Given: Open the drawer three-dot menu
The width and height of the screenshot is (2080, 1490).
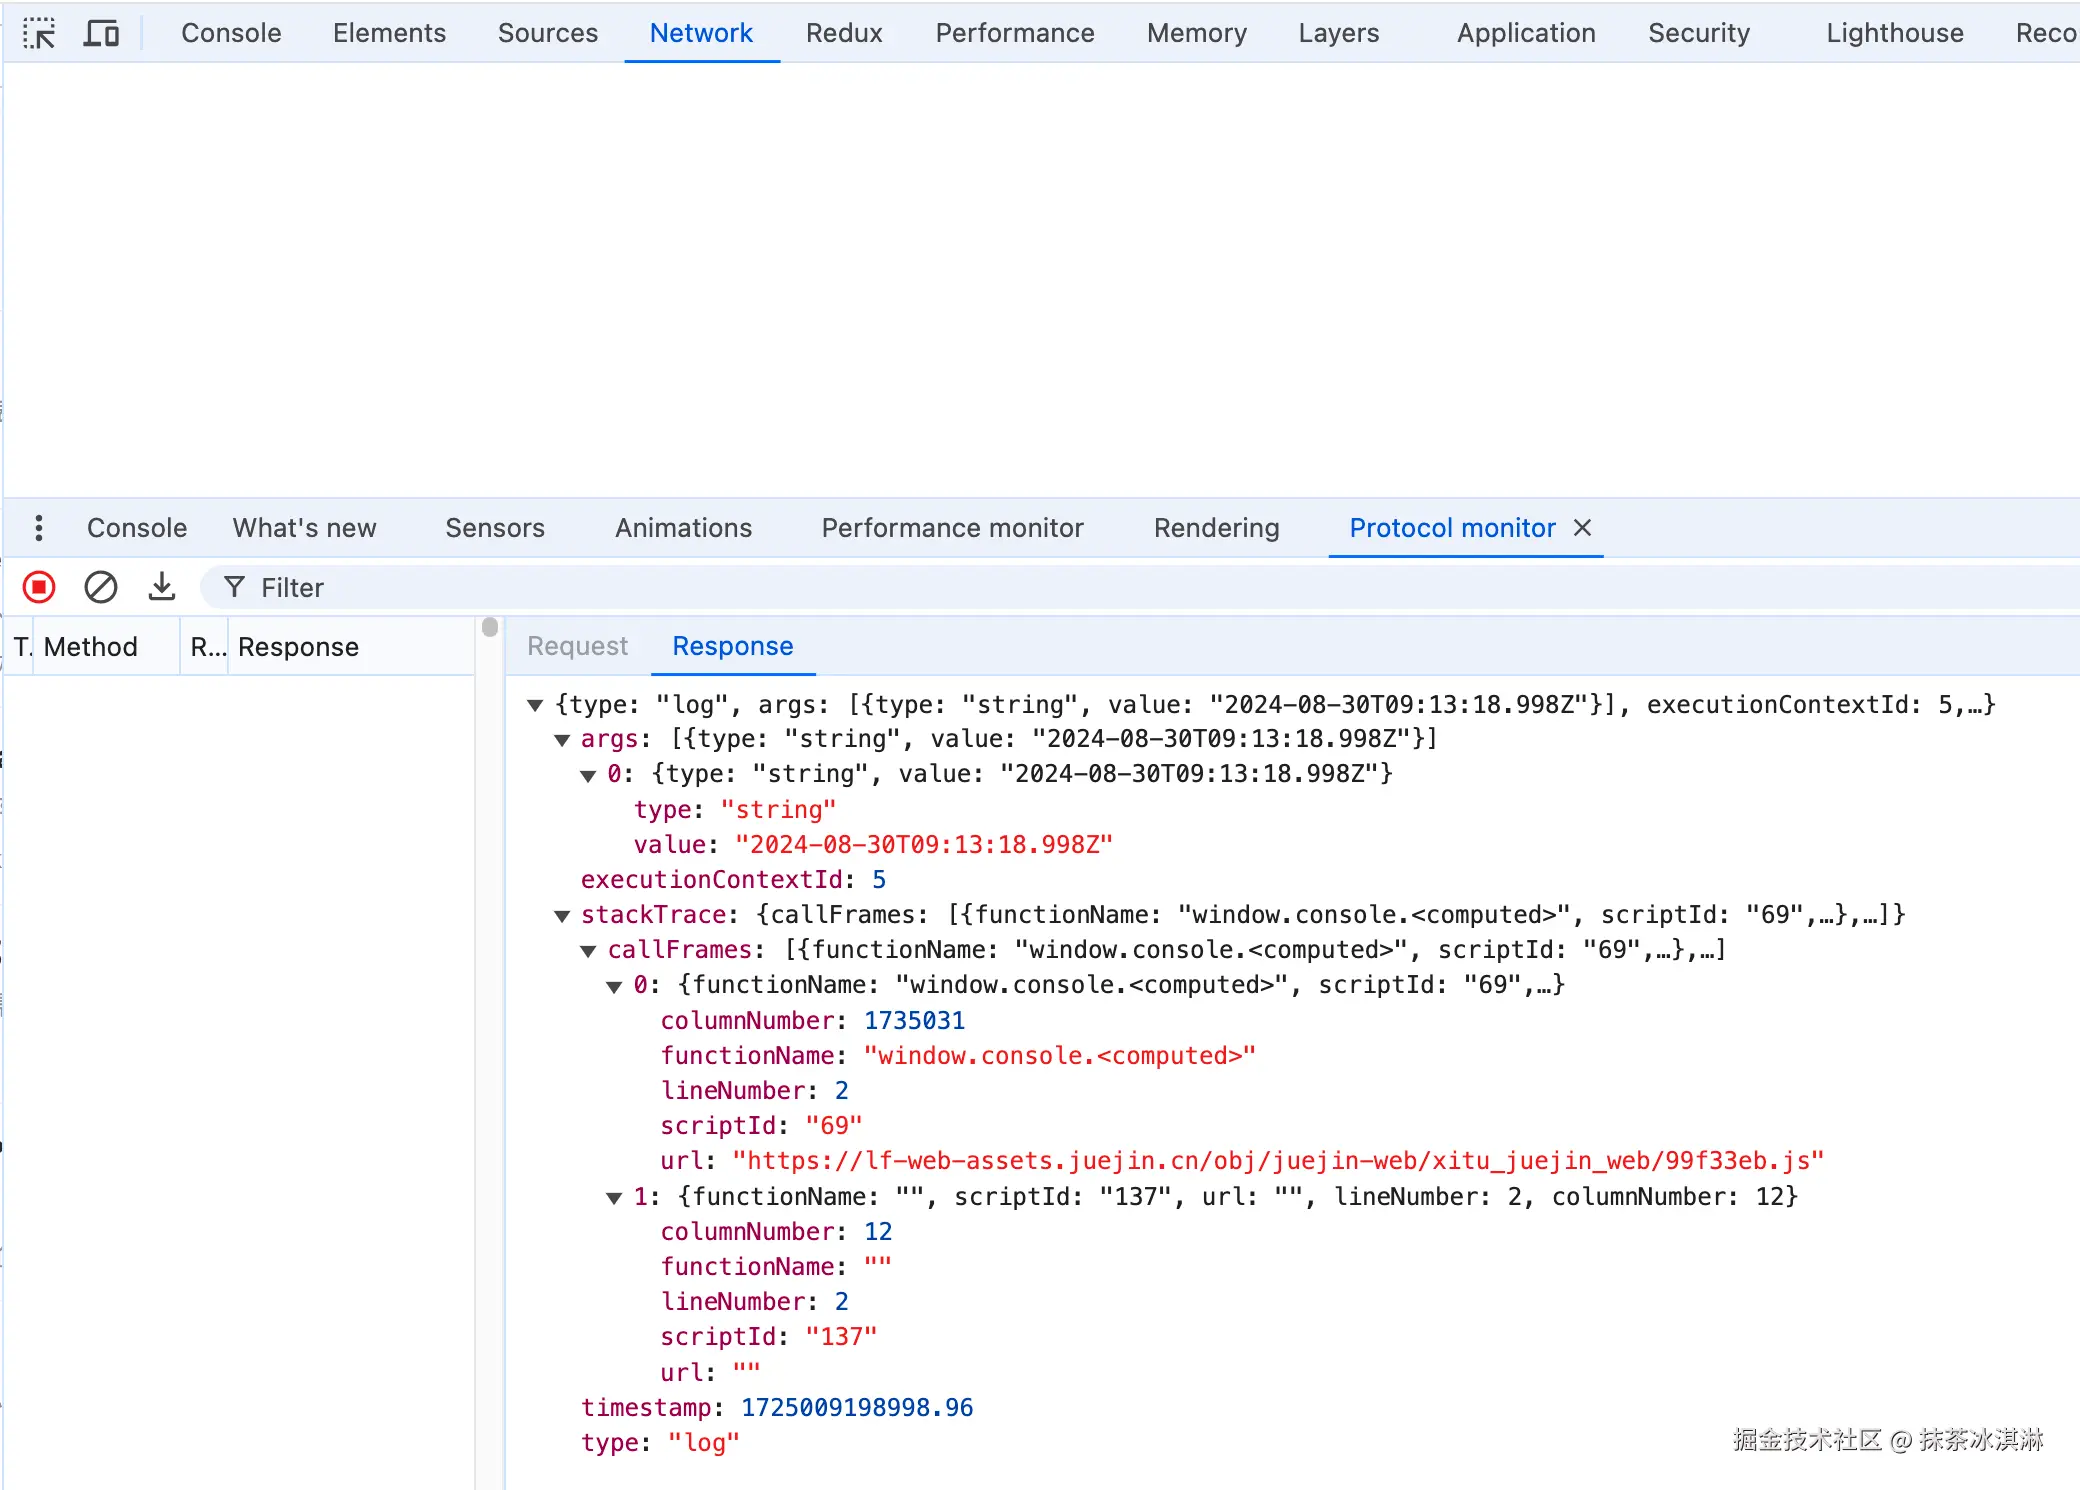Looking at the screenshot, I should [39, 528].
